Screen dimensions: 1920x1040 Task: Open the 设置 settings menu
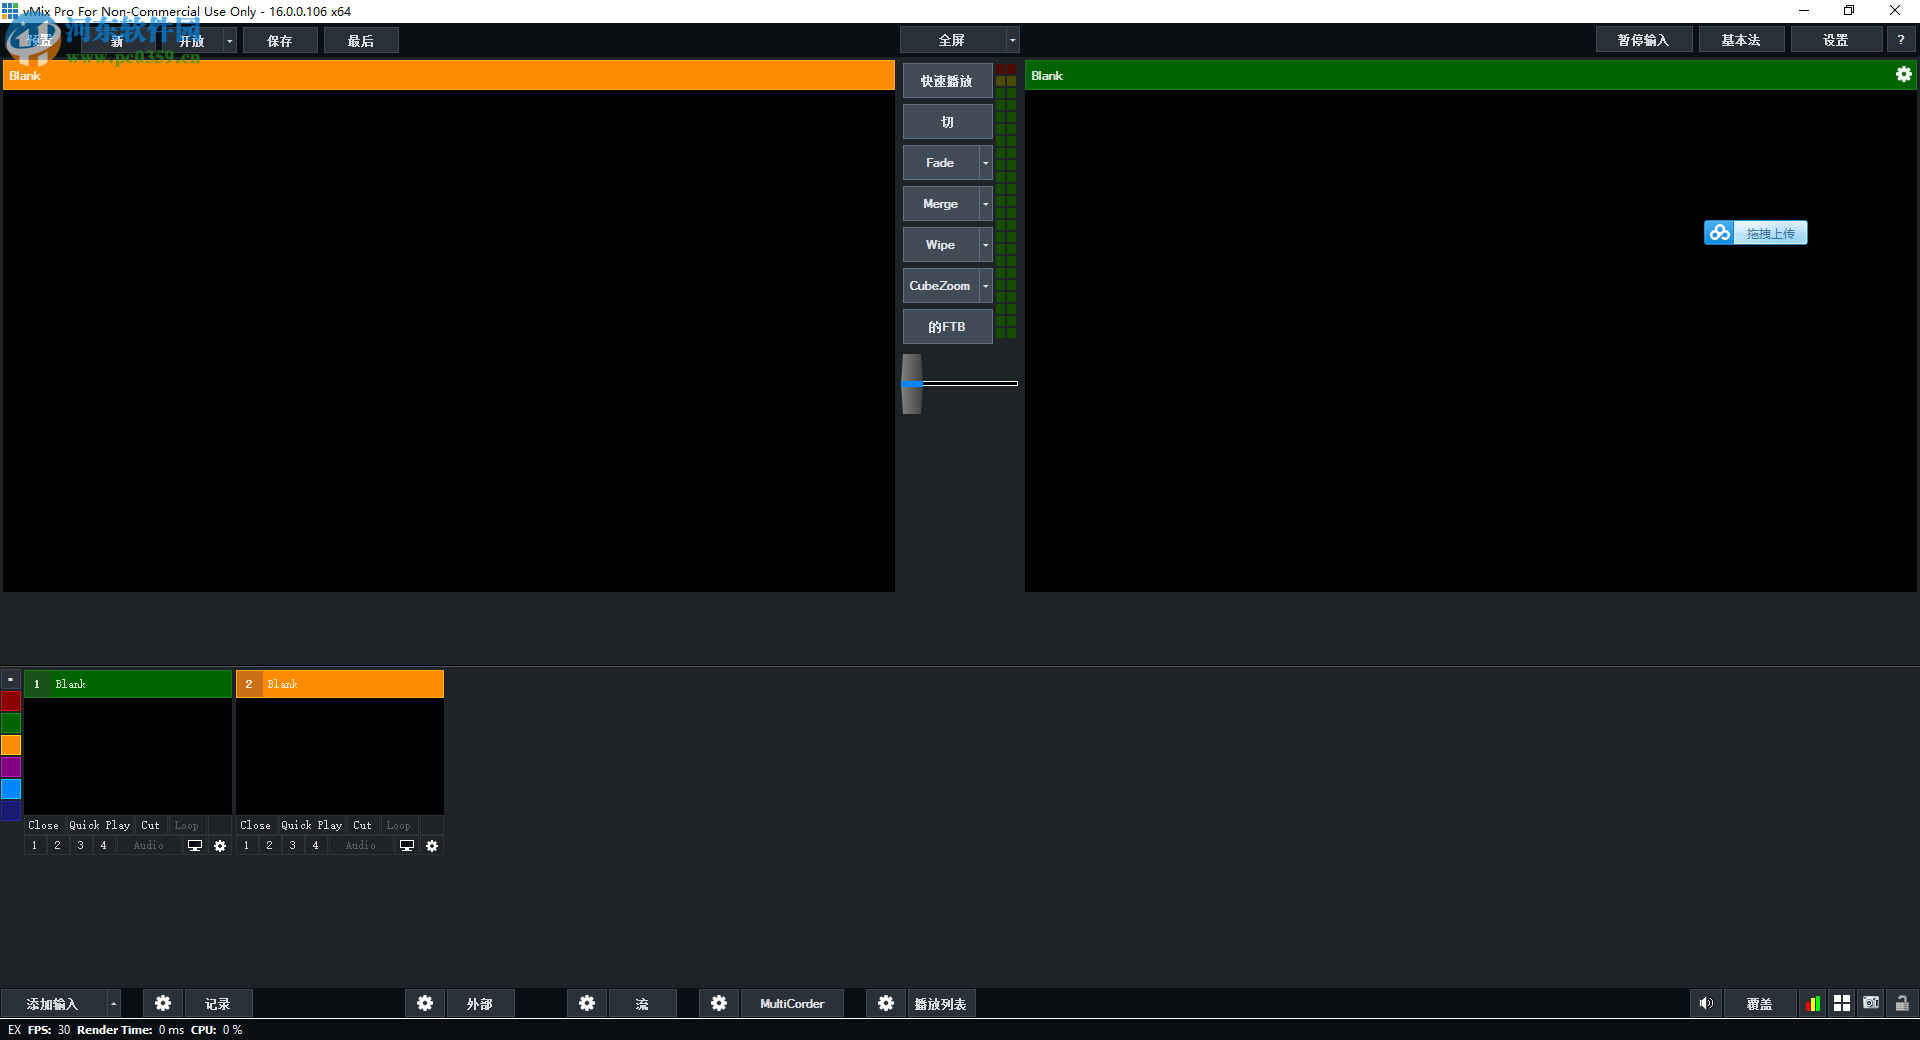click(1836, 39)
